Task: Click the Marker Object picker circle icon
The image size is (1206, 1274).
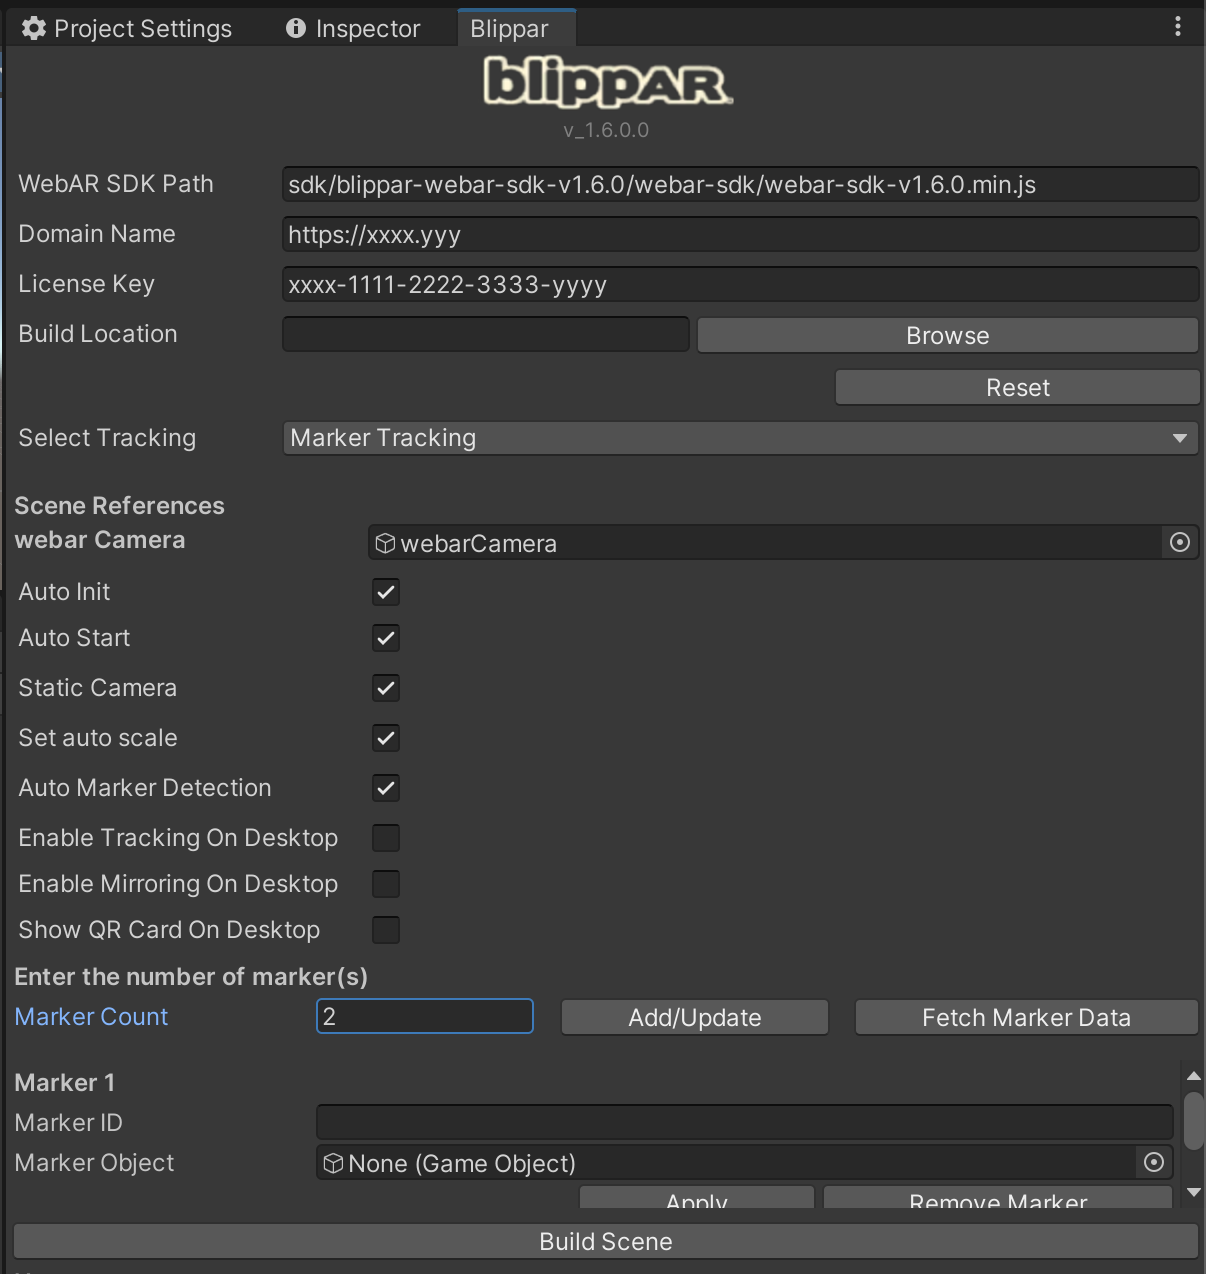Action: (1153, 1162)
